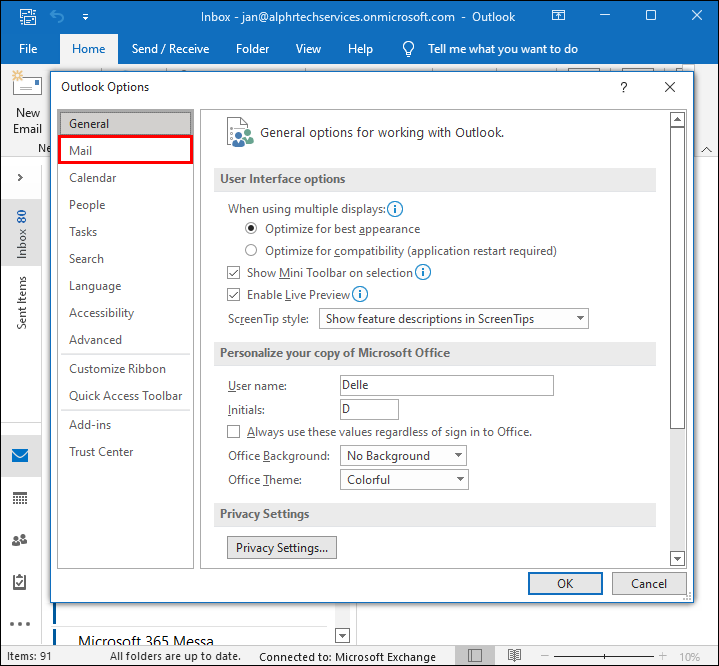Viewport: 719px width, 666px height.
Task: Switch to the Send / Receive tab
Action: coord(170,49)
